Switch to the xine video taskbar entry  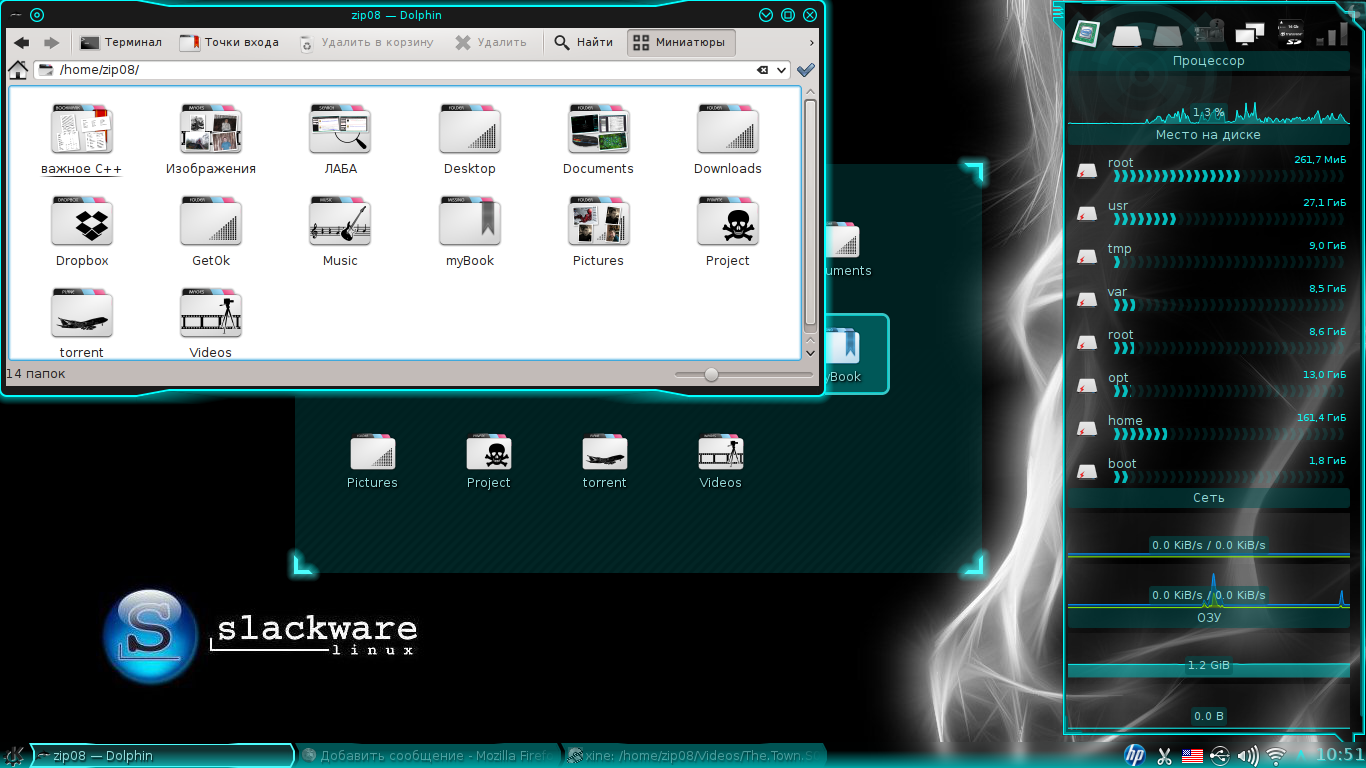694,755
